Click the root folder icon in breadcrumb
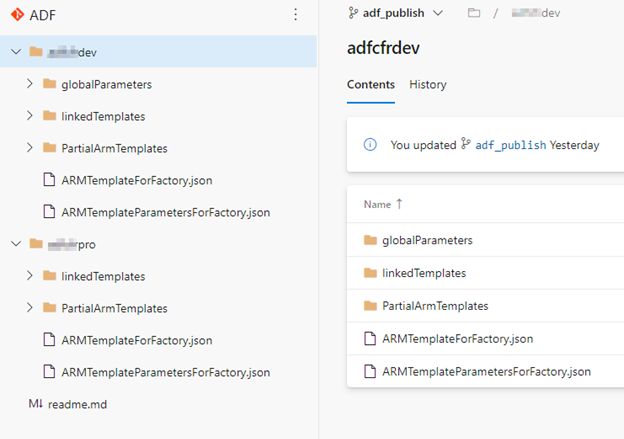The image size is (624, 439). click(474, 13)
